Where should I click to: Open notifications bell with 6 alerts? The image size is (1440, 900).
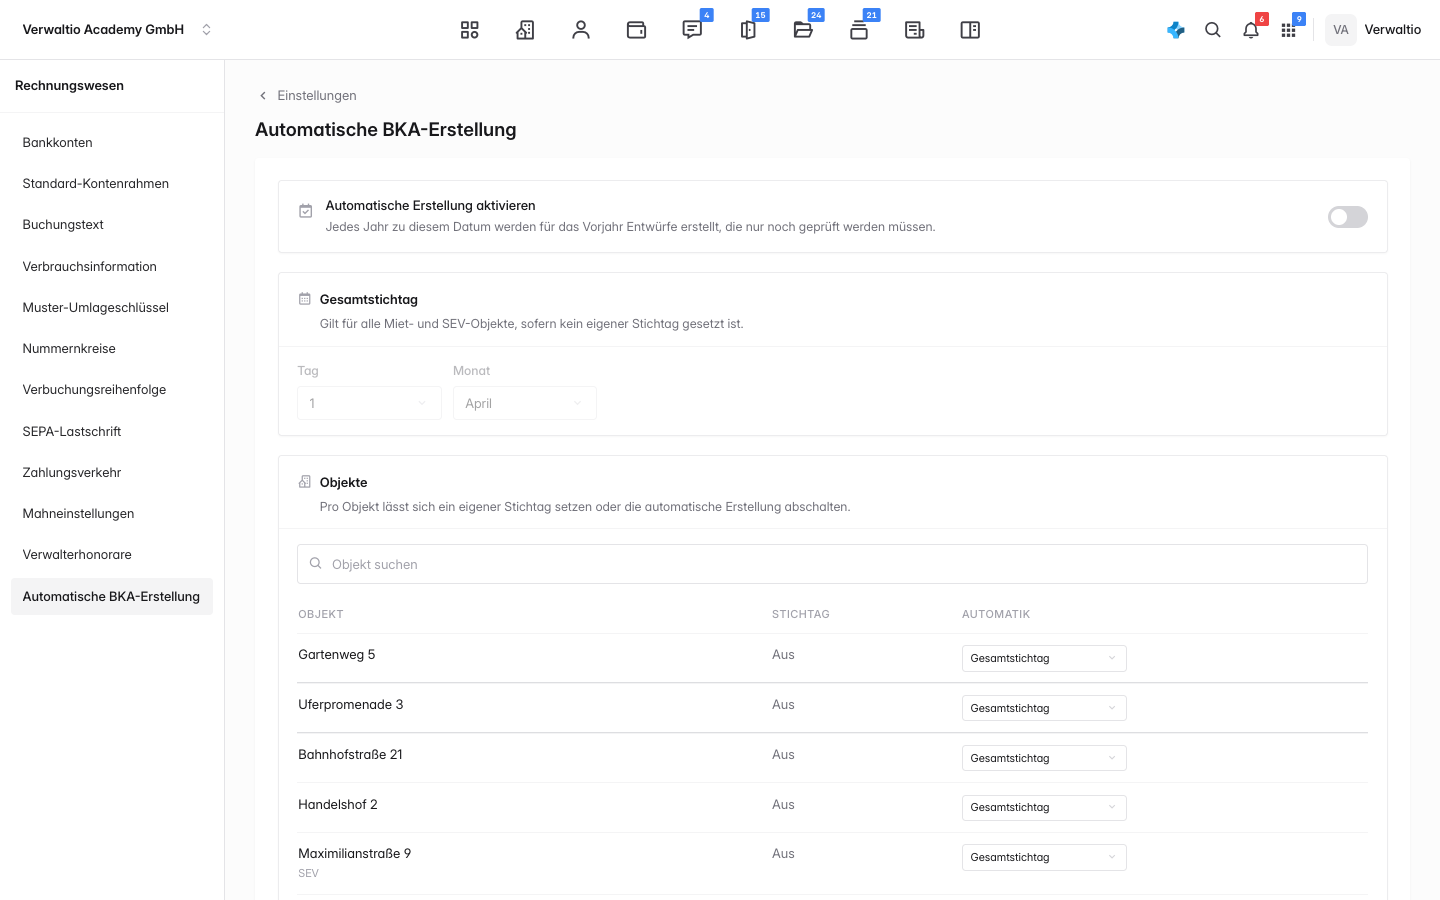point(1251,30)
